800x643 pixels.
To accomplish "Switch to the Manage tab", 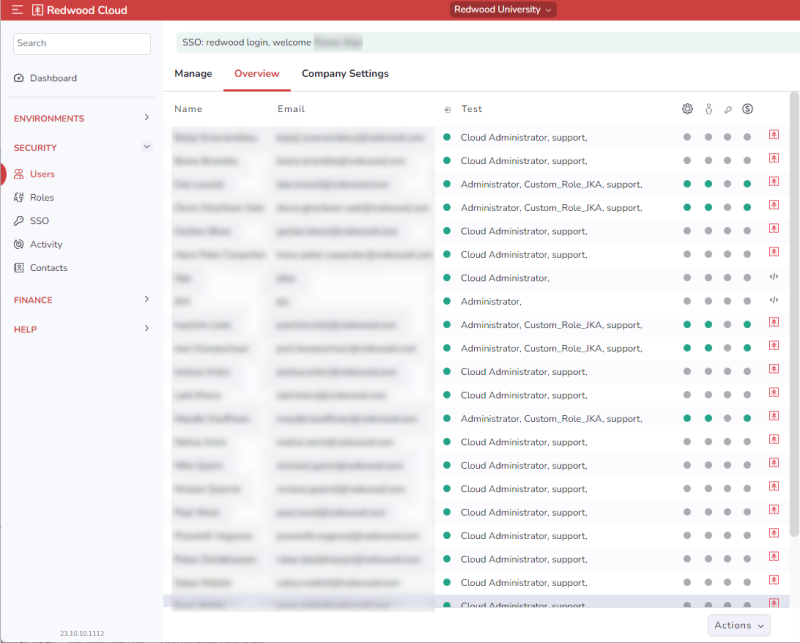I will (193, 74).
